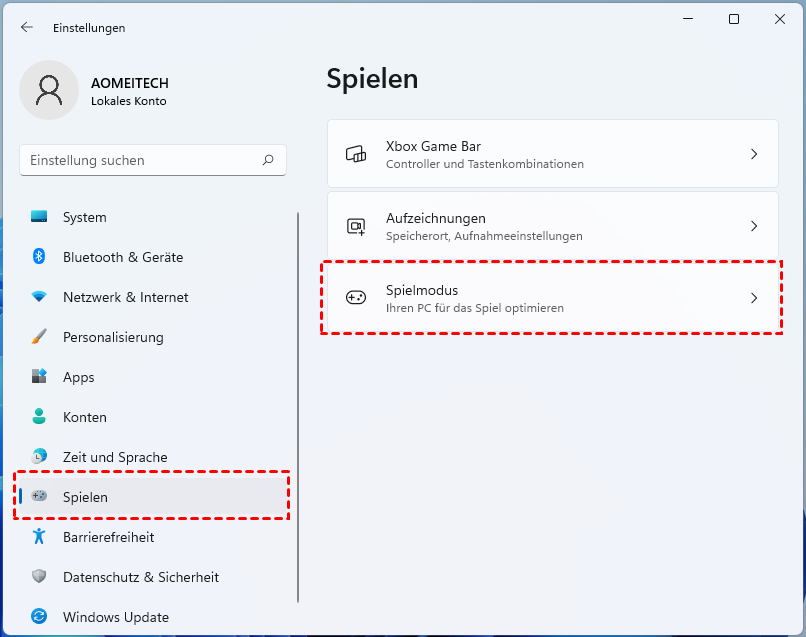This screenshot has height=637, width=806.
Task: Click the Windows Update refresh icon
Action: click(40, 617)
